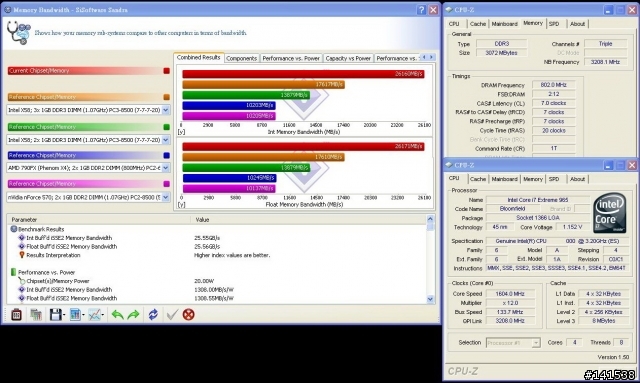This screenshot has width=640, height=383.
Task: Open the Performance vs. Power tab
Action: 291,58
